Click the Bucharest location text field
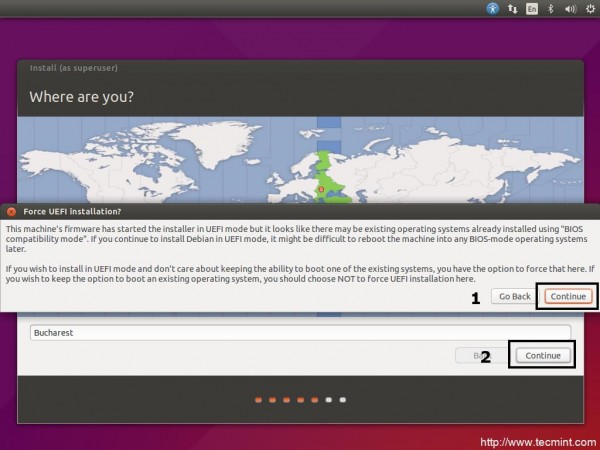Image resolution: width=600 pixels, height=450 pixels. 300,333
